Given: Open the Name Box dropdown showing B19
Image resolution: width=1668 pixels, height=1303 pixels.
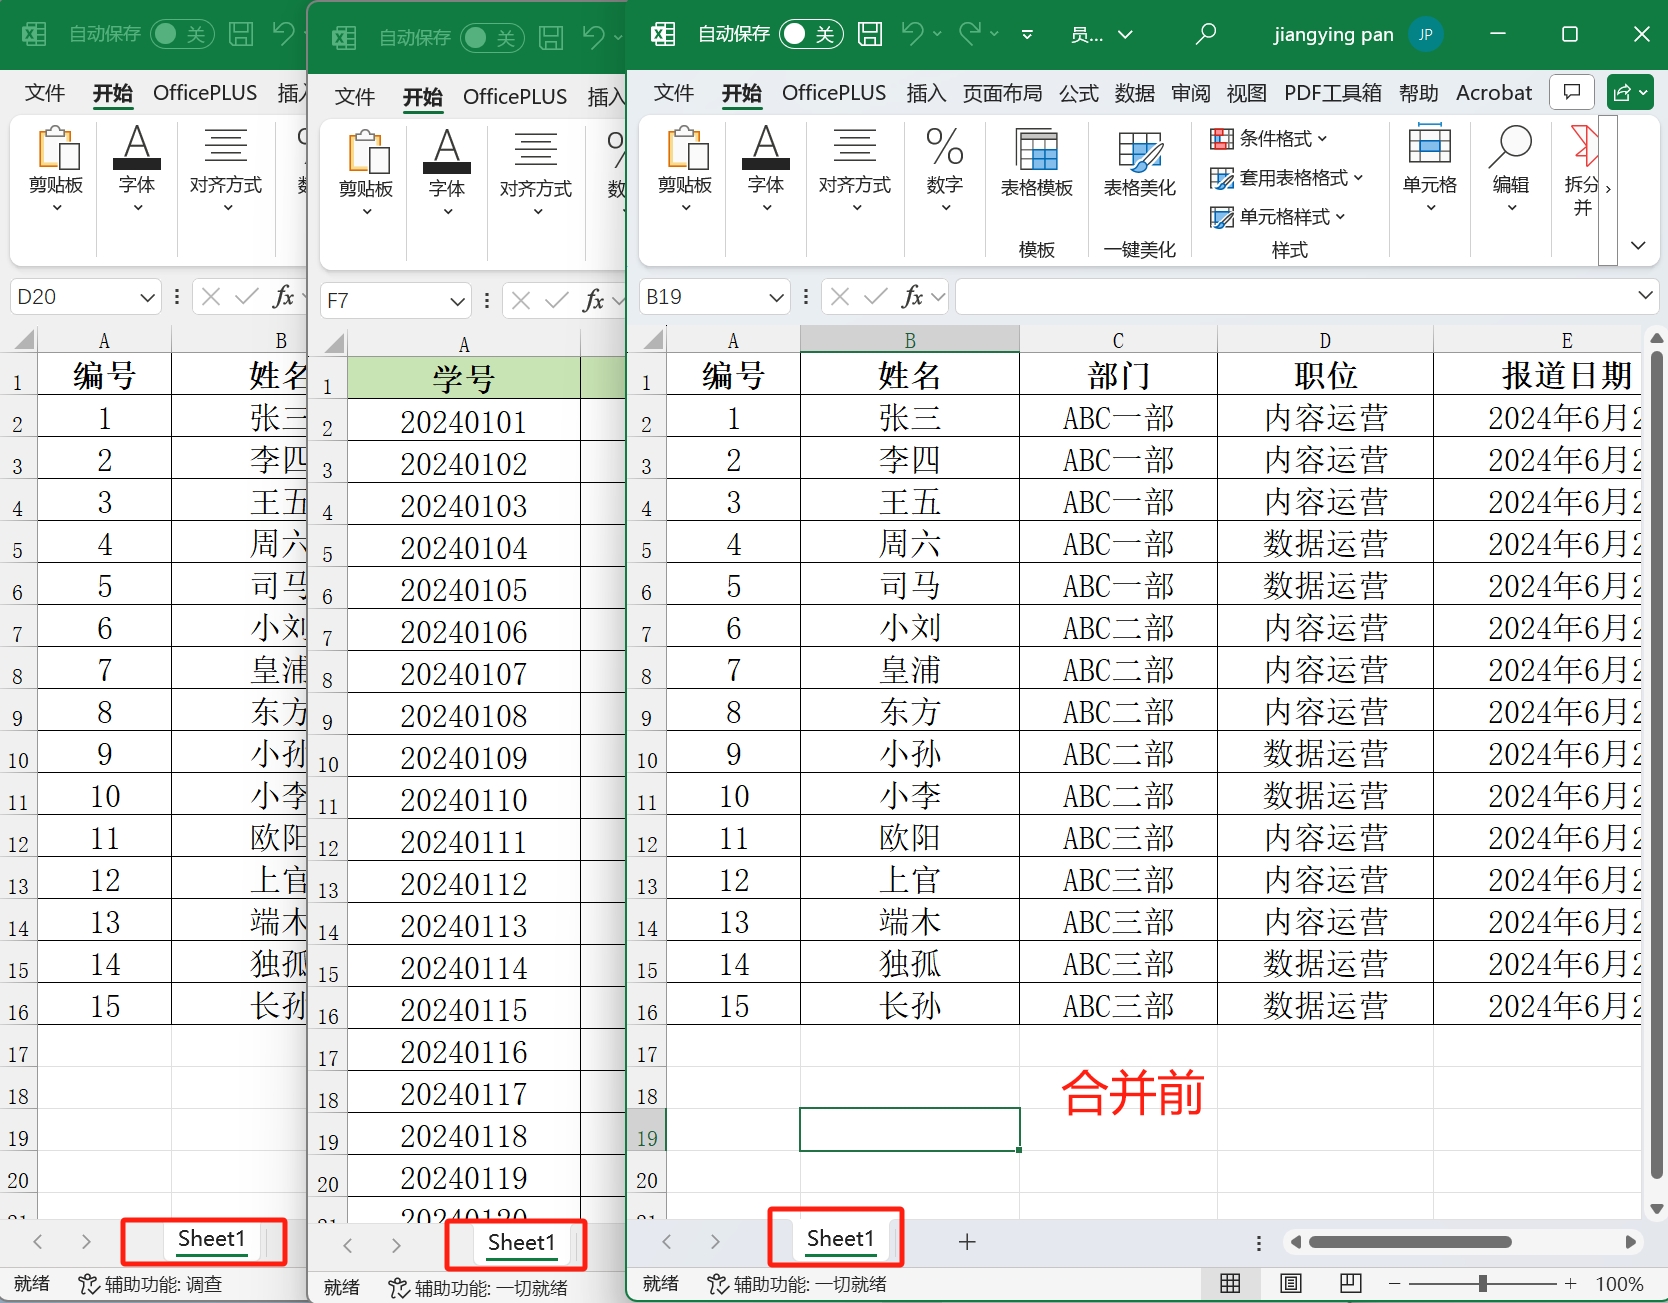Looking at the screenshot, I should 776,297.
